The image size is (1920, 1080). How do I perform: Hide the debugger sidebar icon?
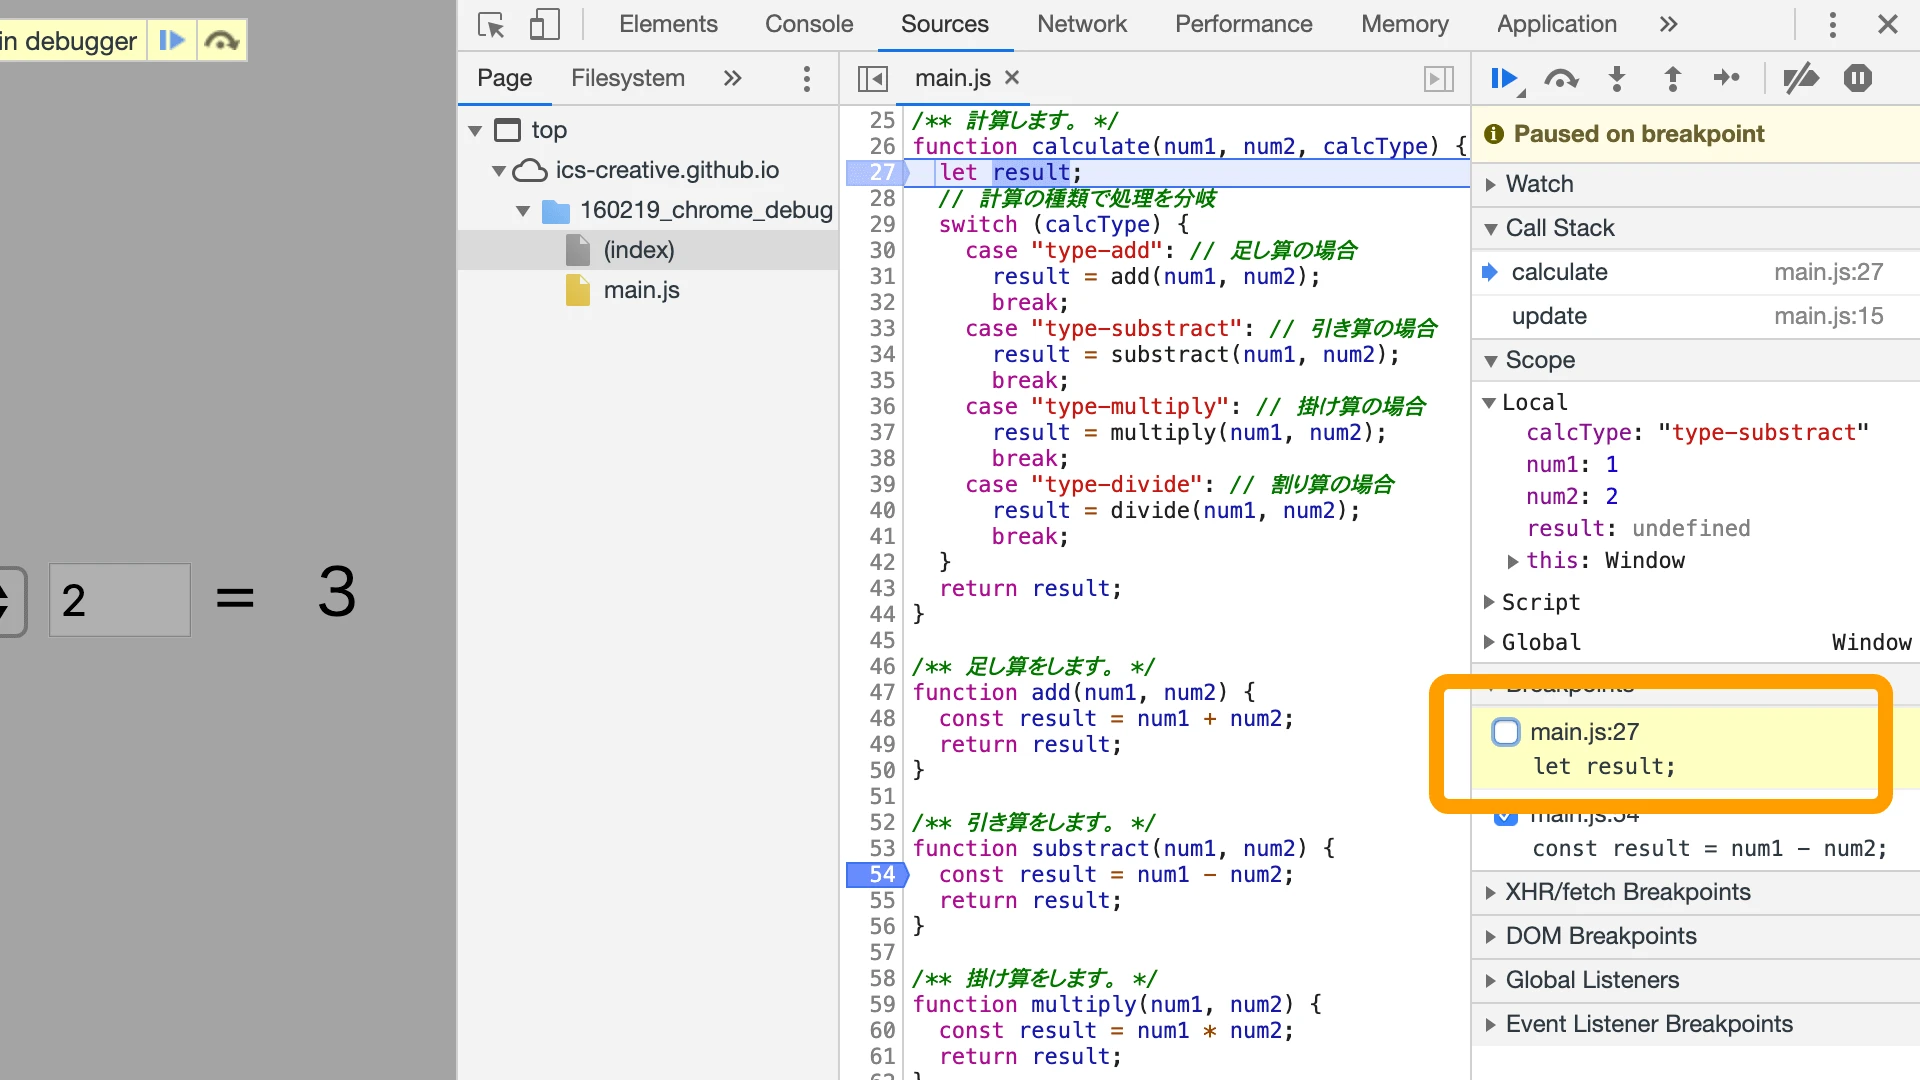pos(1438,78)
